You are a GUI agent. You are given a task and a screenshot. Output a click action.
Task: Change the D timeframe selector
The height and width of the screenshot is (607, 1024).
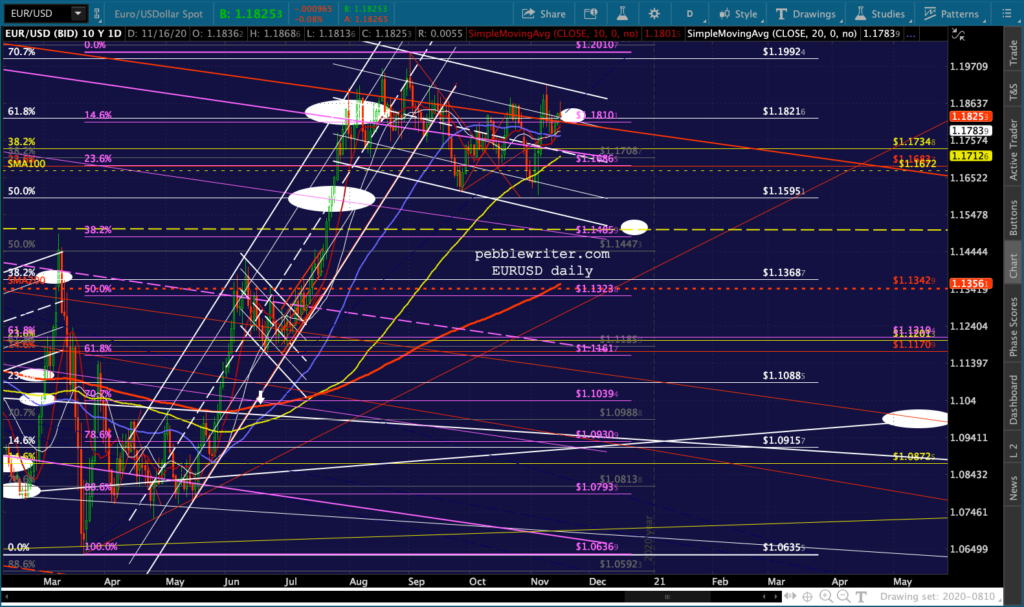(x=690, y=14)
